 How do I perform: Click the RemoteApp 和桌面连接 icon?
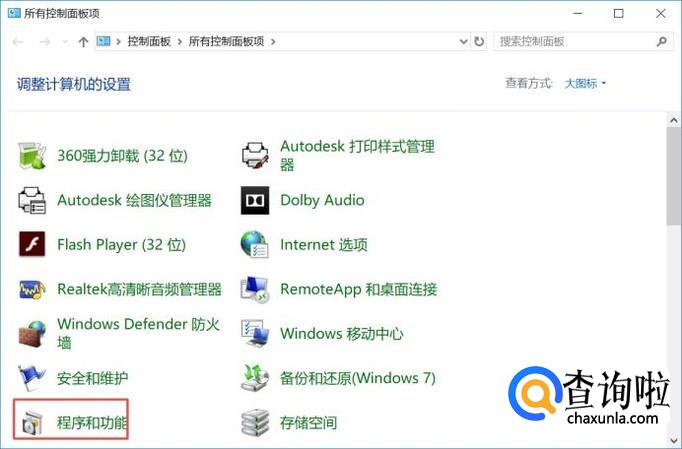tap(255, 289)
